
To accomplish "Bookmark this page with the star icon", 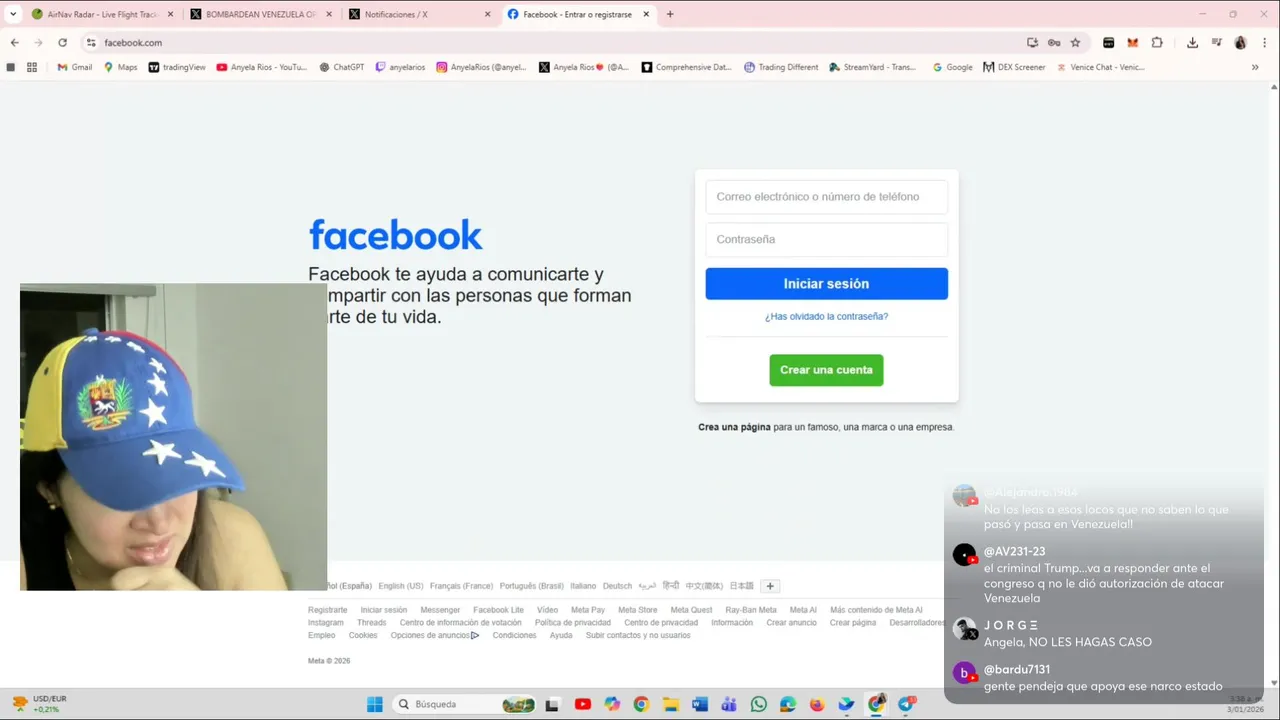I will [1075, 43].
